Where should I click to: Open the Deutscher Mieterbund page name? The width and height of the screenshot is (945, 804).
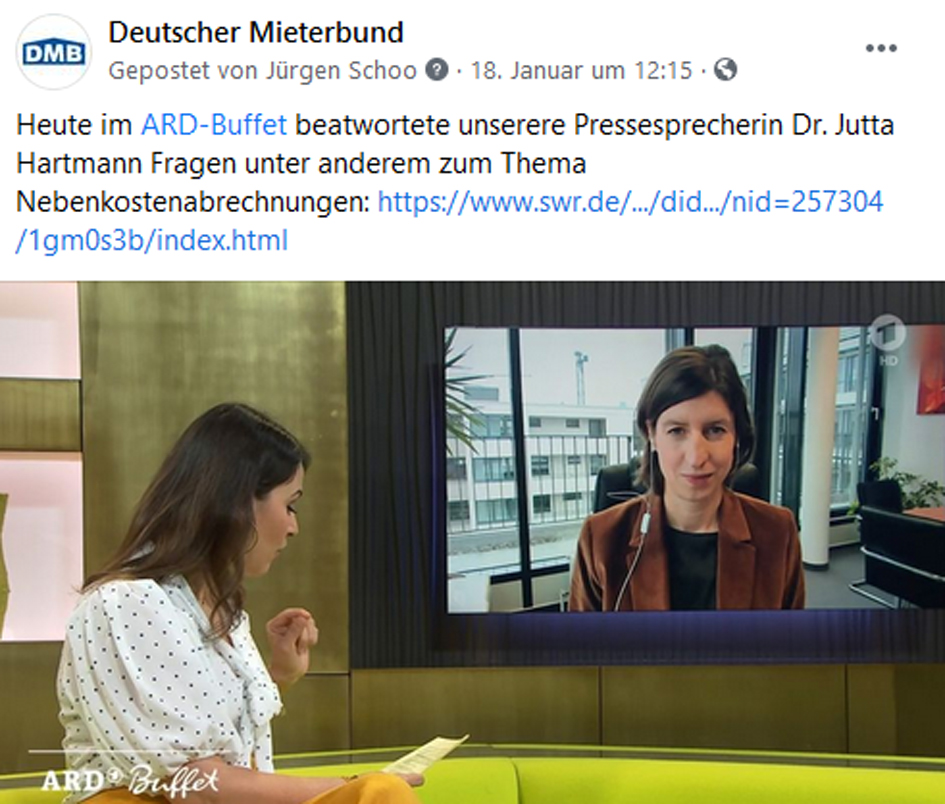pyautogui.click(x=256, y=32)
